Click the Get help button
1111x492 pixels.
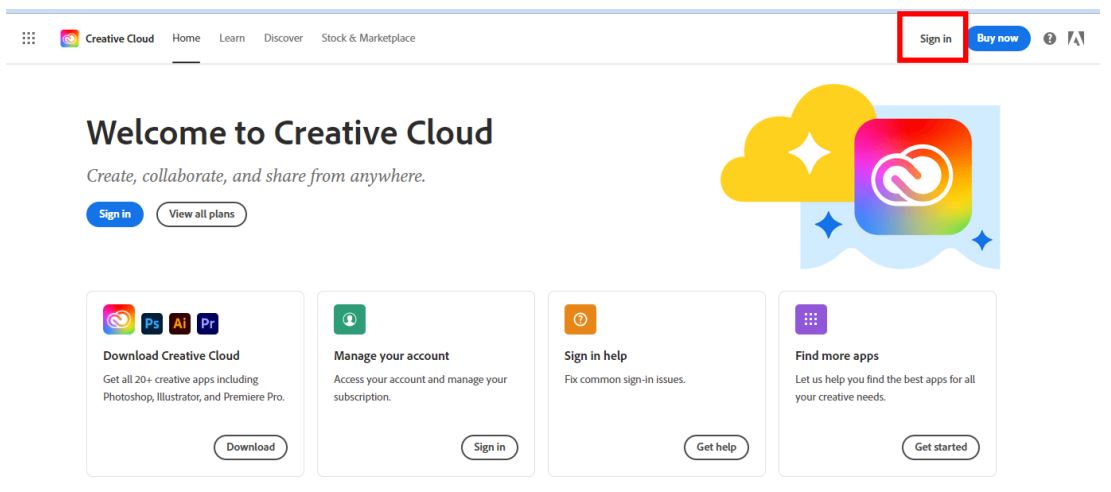point(716,447)
